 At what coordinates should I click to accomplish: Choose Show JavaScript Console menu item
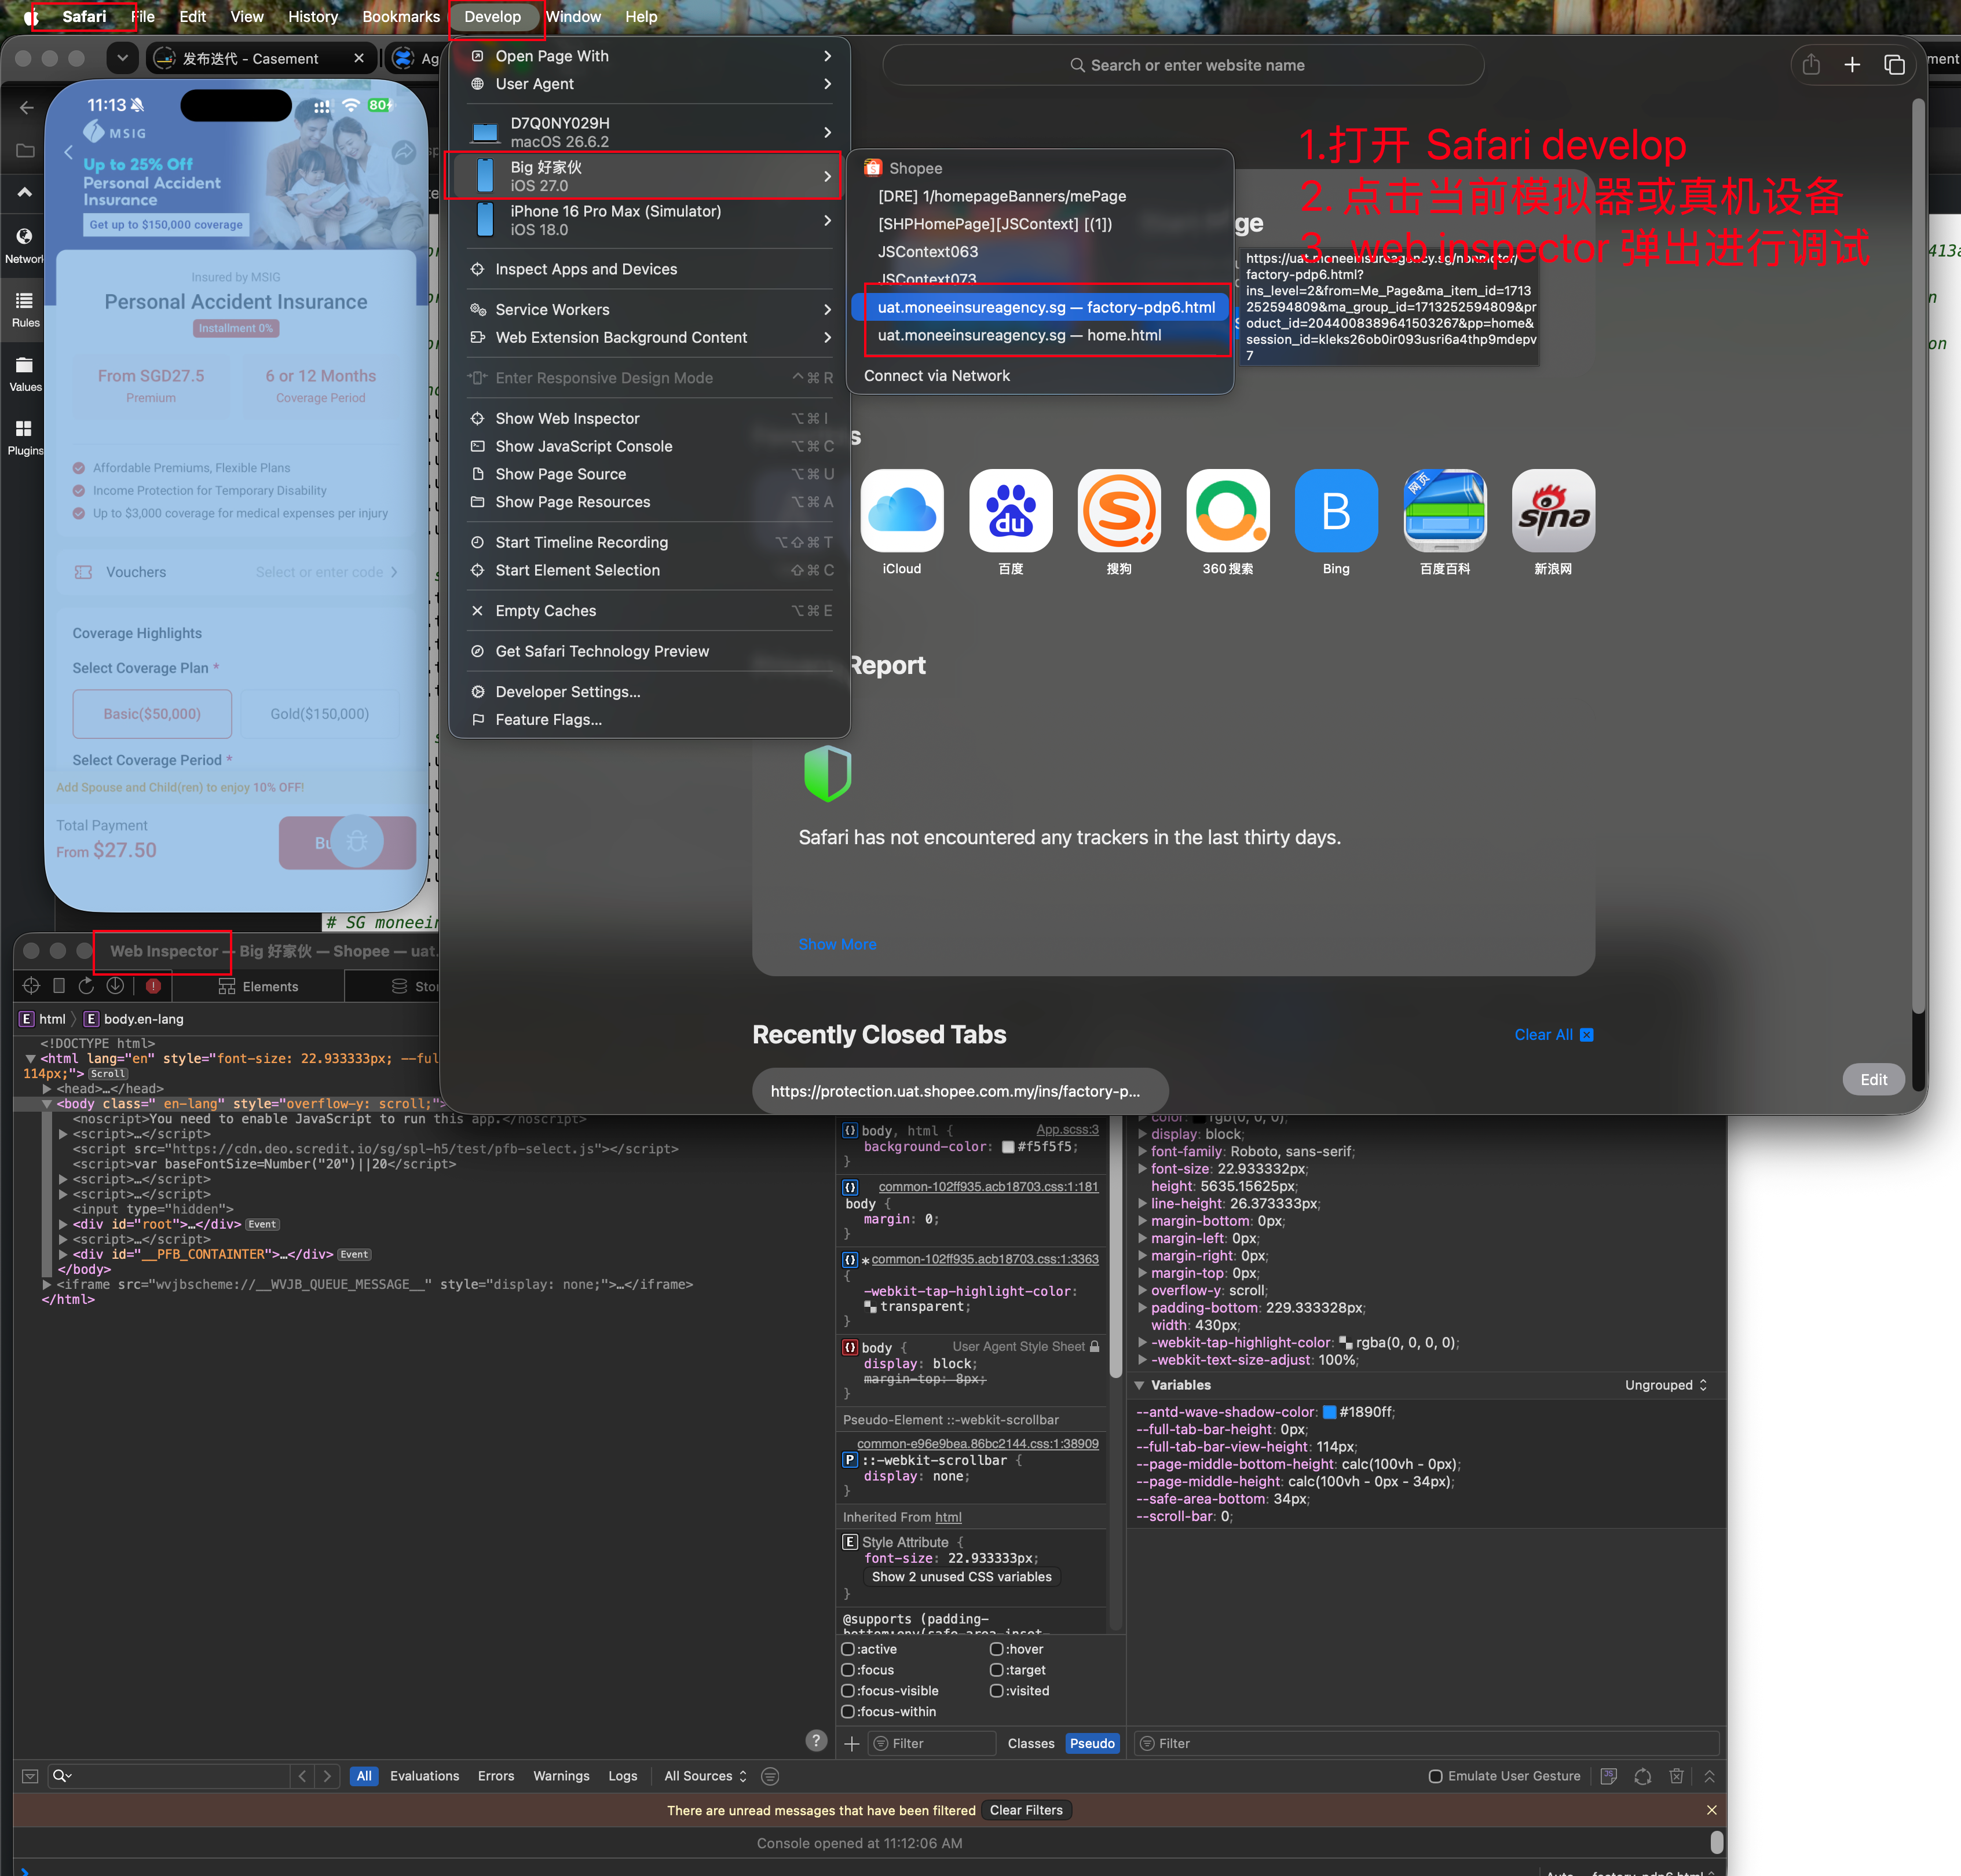tap(650, 446)
